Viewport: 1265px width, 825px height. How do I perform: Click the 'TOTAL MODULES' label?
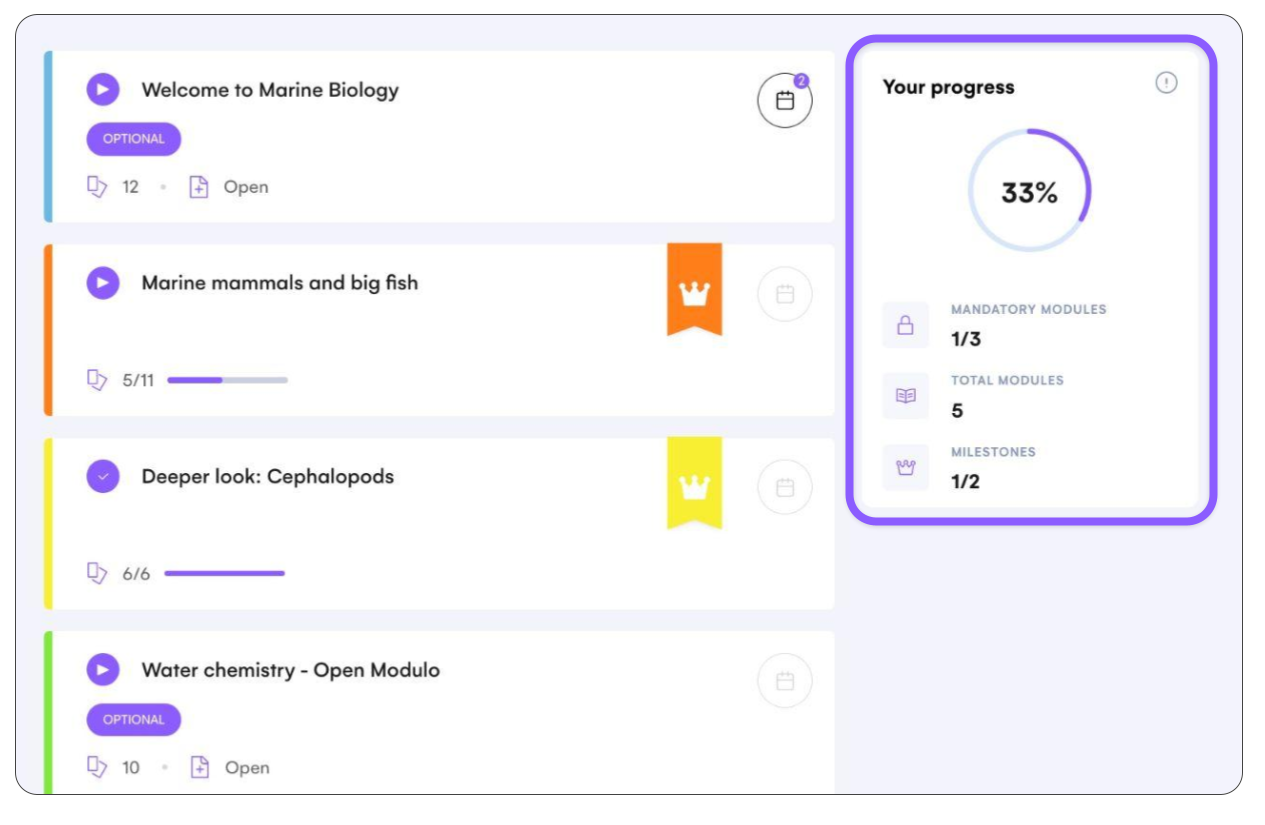click(x=1007, y=380)
